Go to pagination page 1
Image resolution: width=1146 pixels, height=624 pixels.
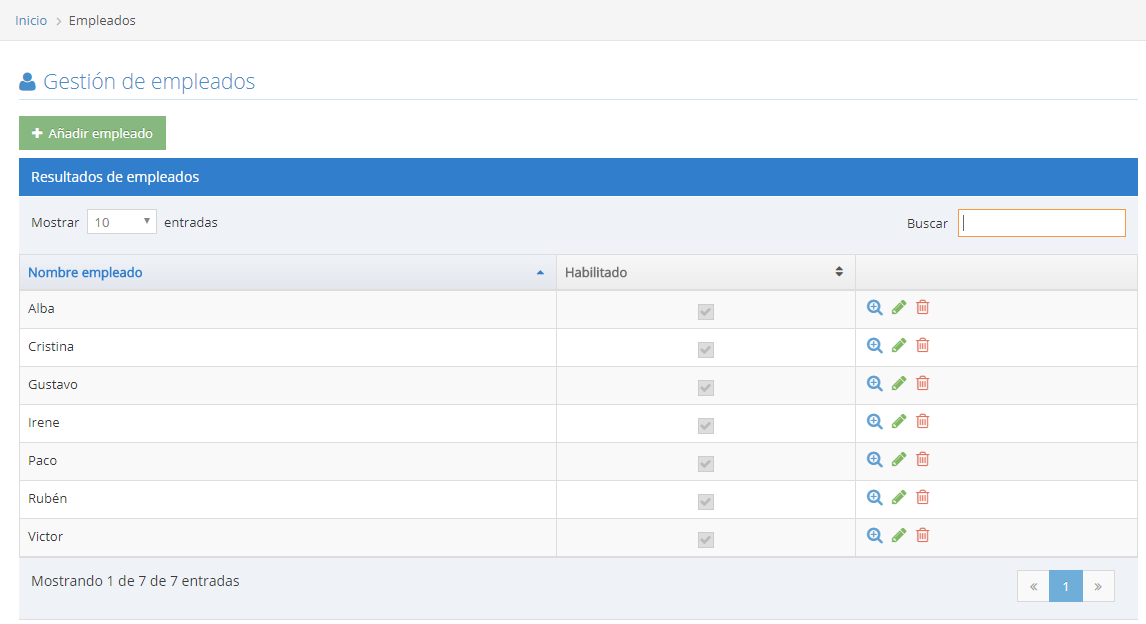click(x=1066, y=587)
